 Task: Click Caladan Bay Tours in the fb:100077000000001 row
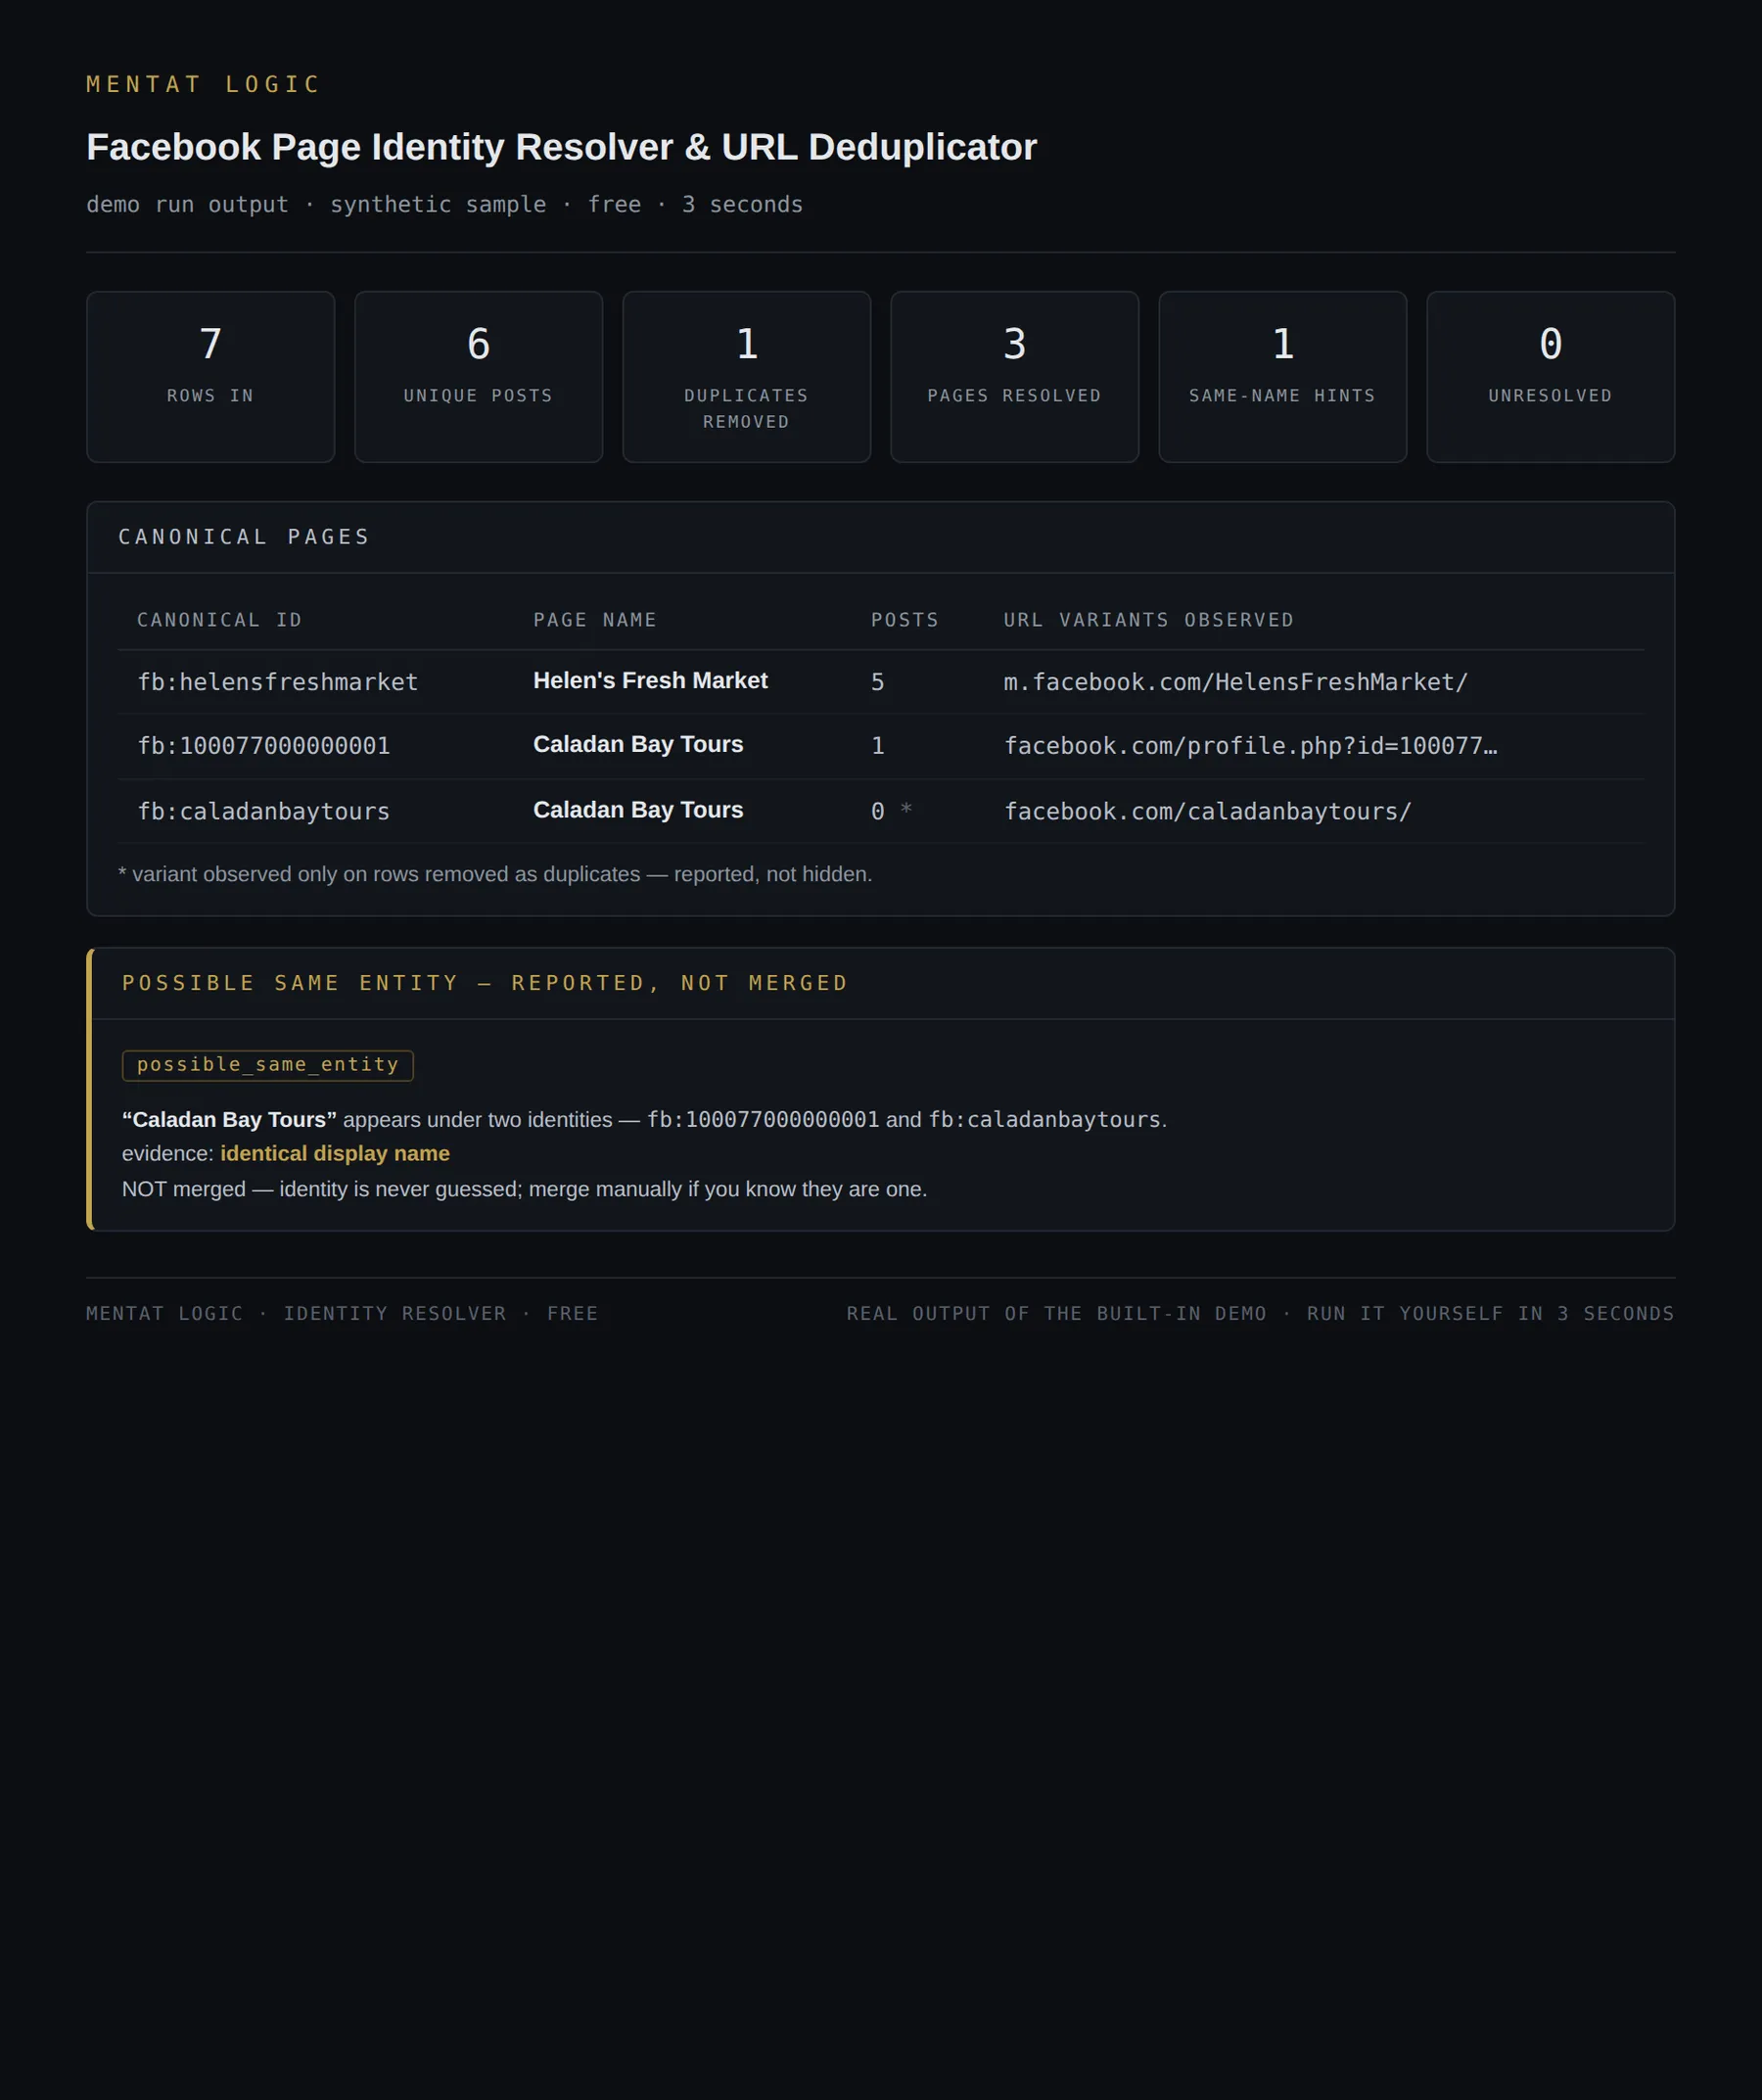click(x=638, y=744)
